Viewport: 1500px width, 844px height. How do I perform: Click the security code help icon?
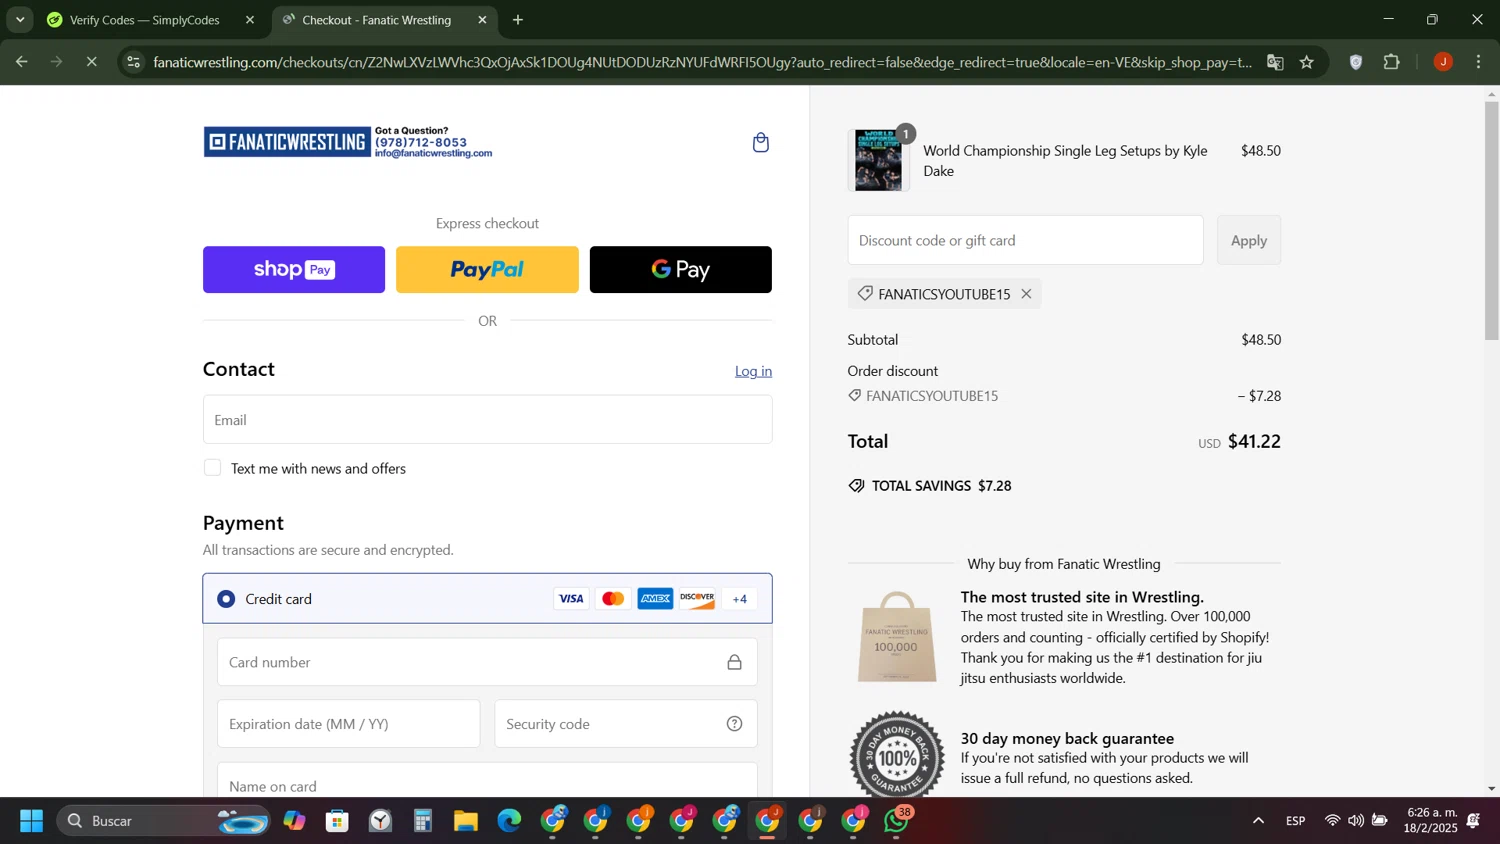(734, 724)
